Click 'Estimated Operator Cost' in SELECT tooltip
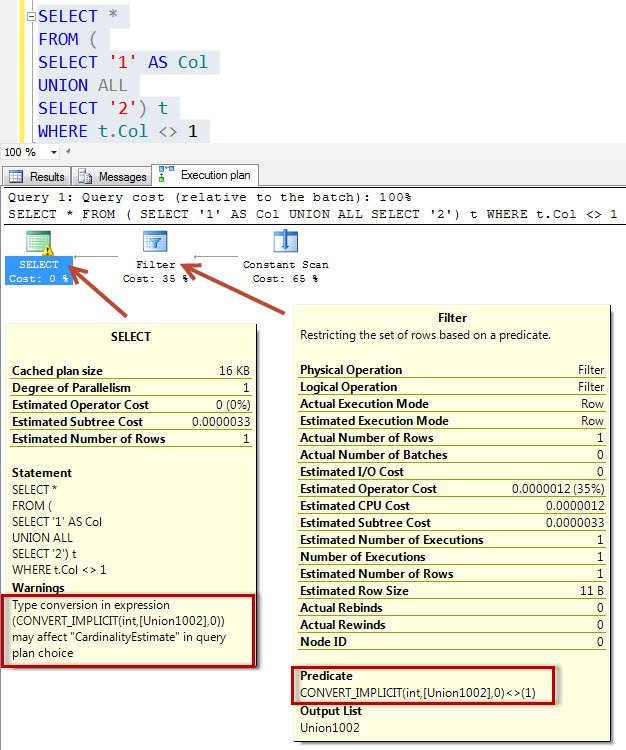The height and width of the screenshot is (750, 626). (131, 405)
